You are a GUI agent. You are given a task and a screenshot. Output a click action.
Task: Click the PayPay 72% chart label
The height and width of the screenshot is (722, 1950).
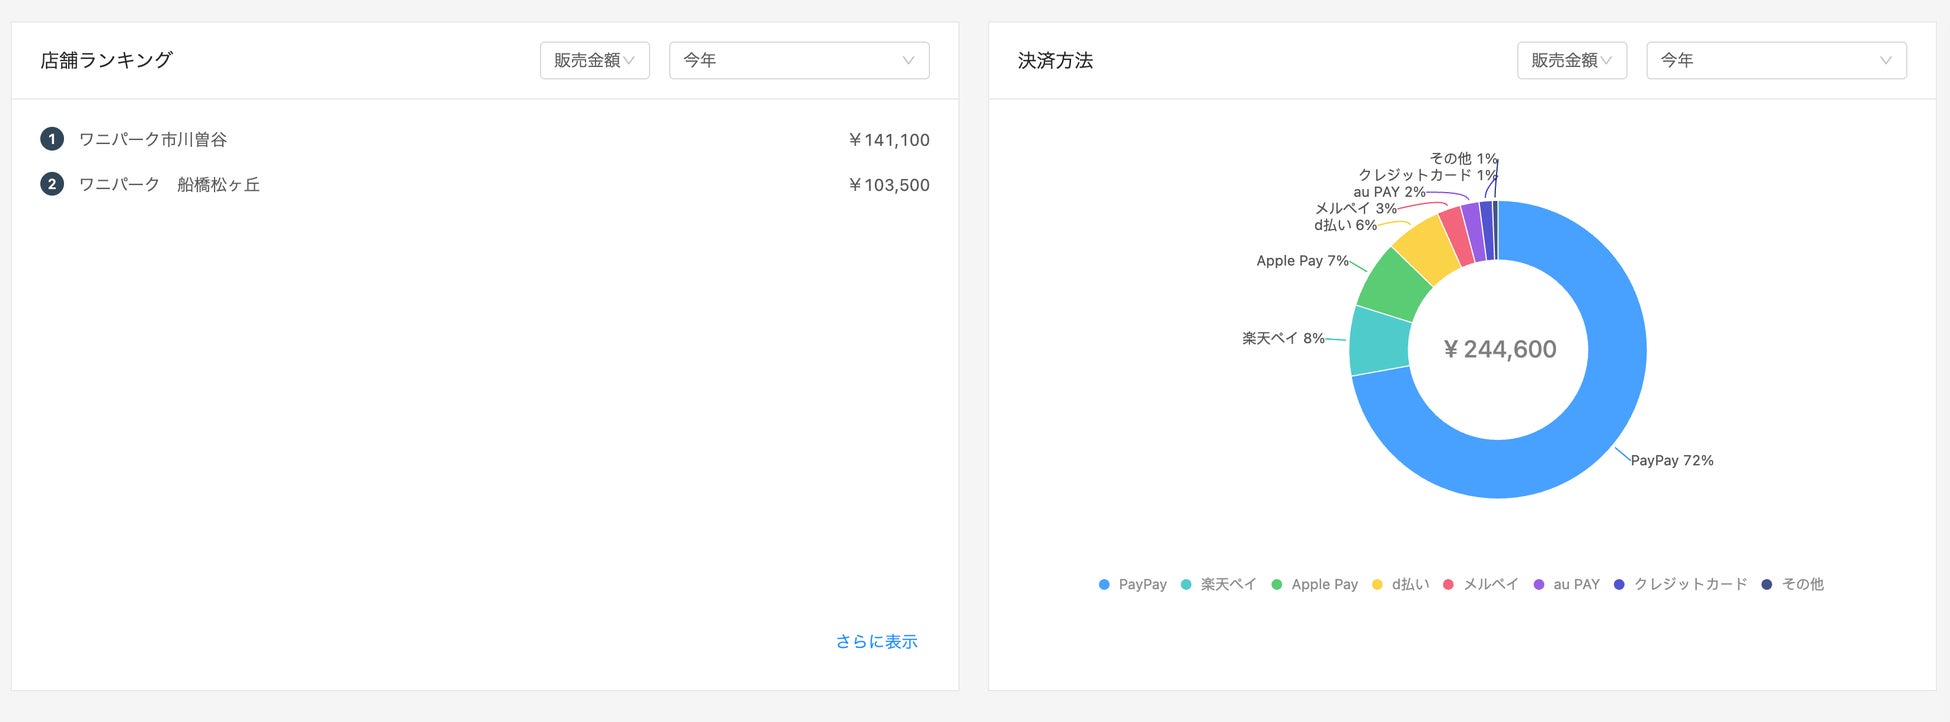[x=1672, y=460]
